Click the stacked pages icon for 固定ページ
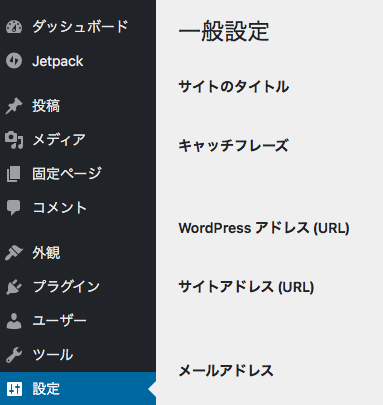This screenshot has width=383, height=405. click(14, 174)
